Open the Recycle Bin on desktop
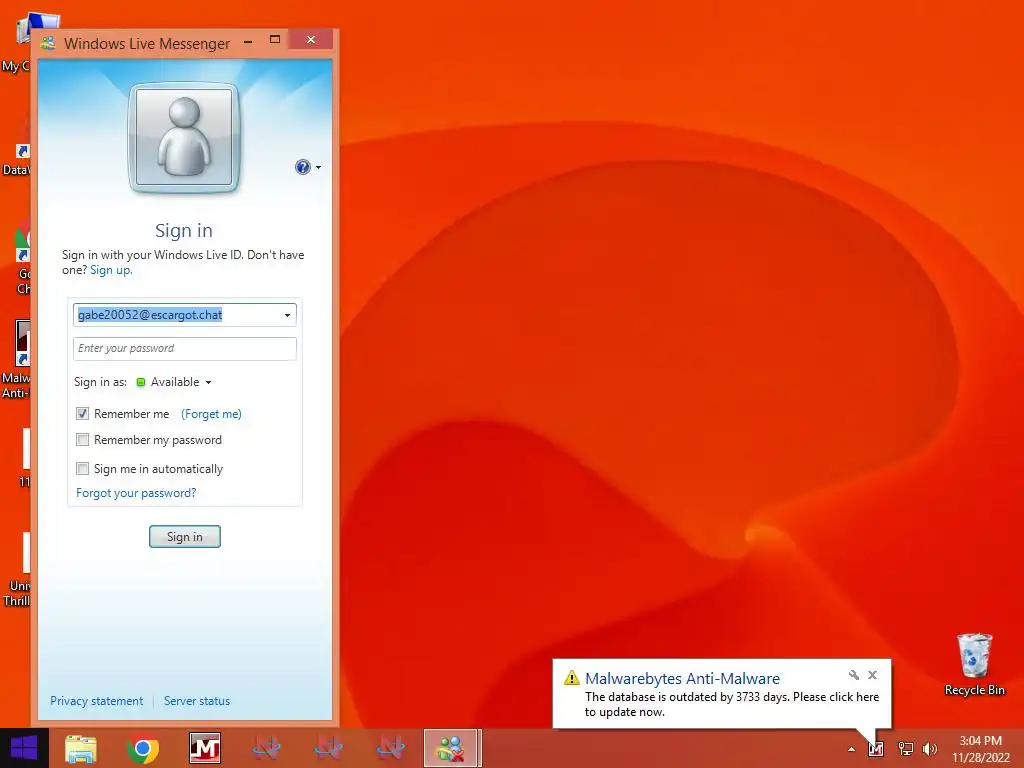The width and height of the screenshot is (1024, 768). (974, 665)
